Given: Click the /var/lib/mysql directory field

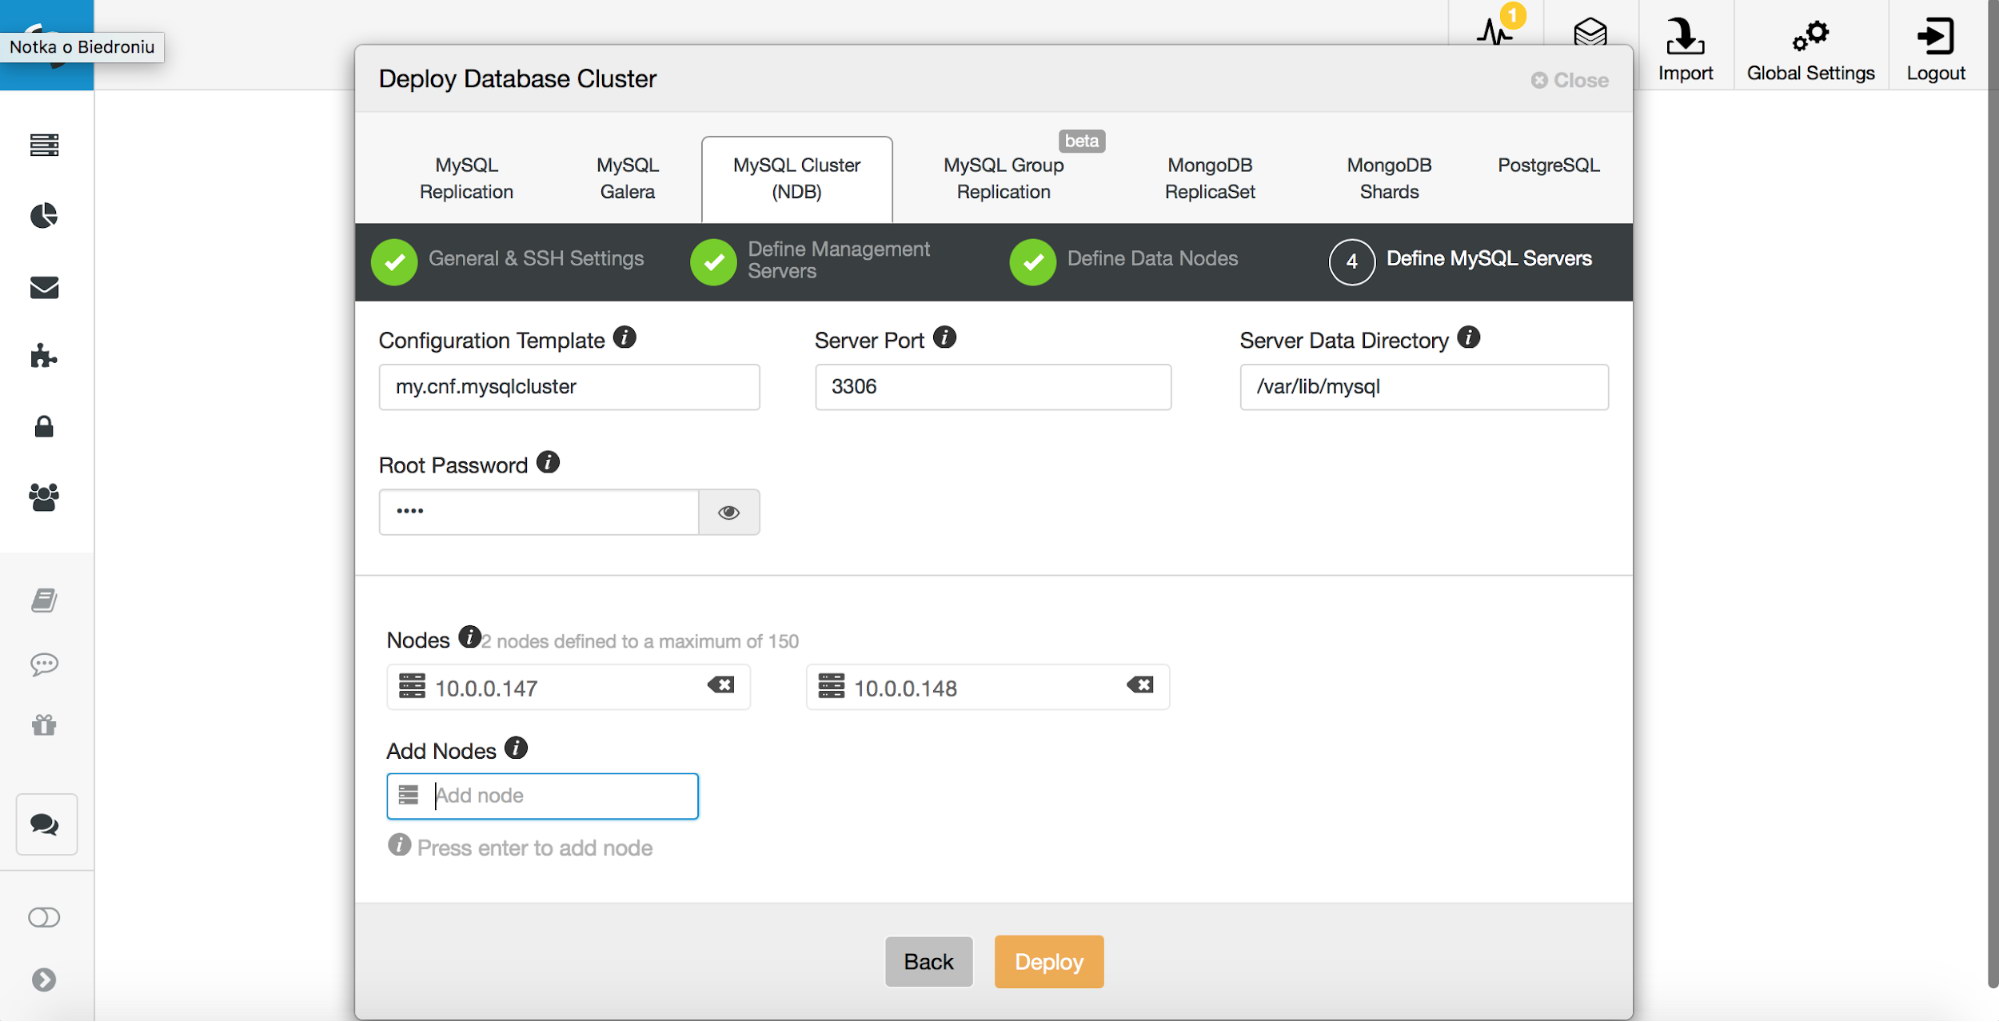Looking at the screenshot, I should click(x=1424, y=387).
